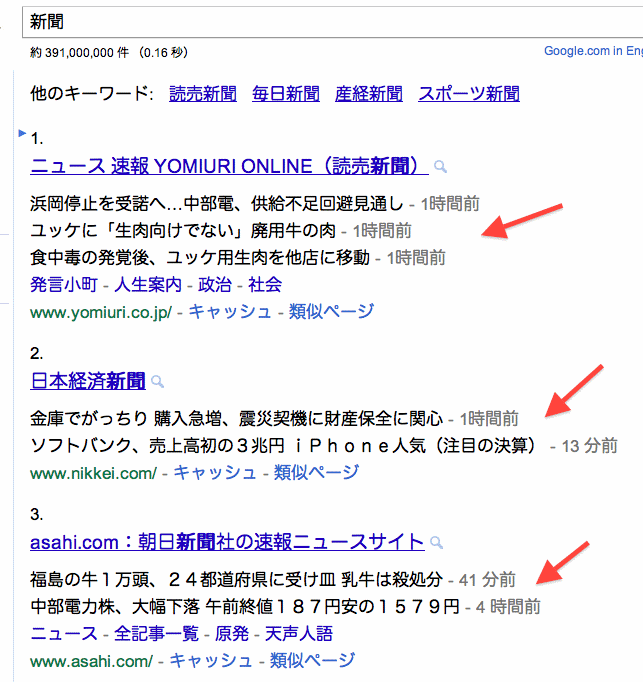Click magnifier preview icon beside 日本経済新聞 result
Viewport: 643px width, 682px height.
pos(157,382)
